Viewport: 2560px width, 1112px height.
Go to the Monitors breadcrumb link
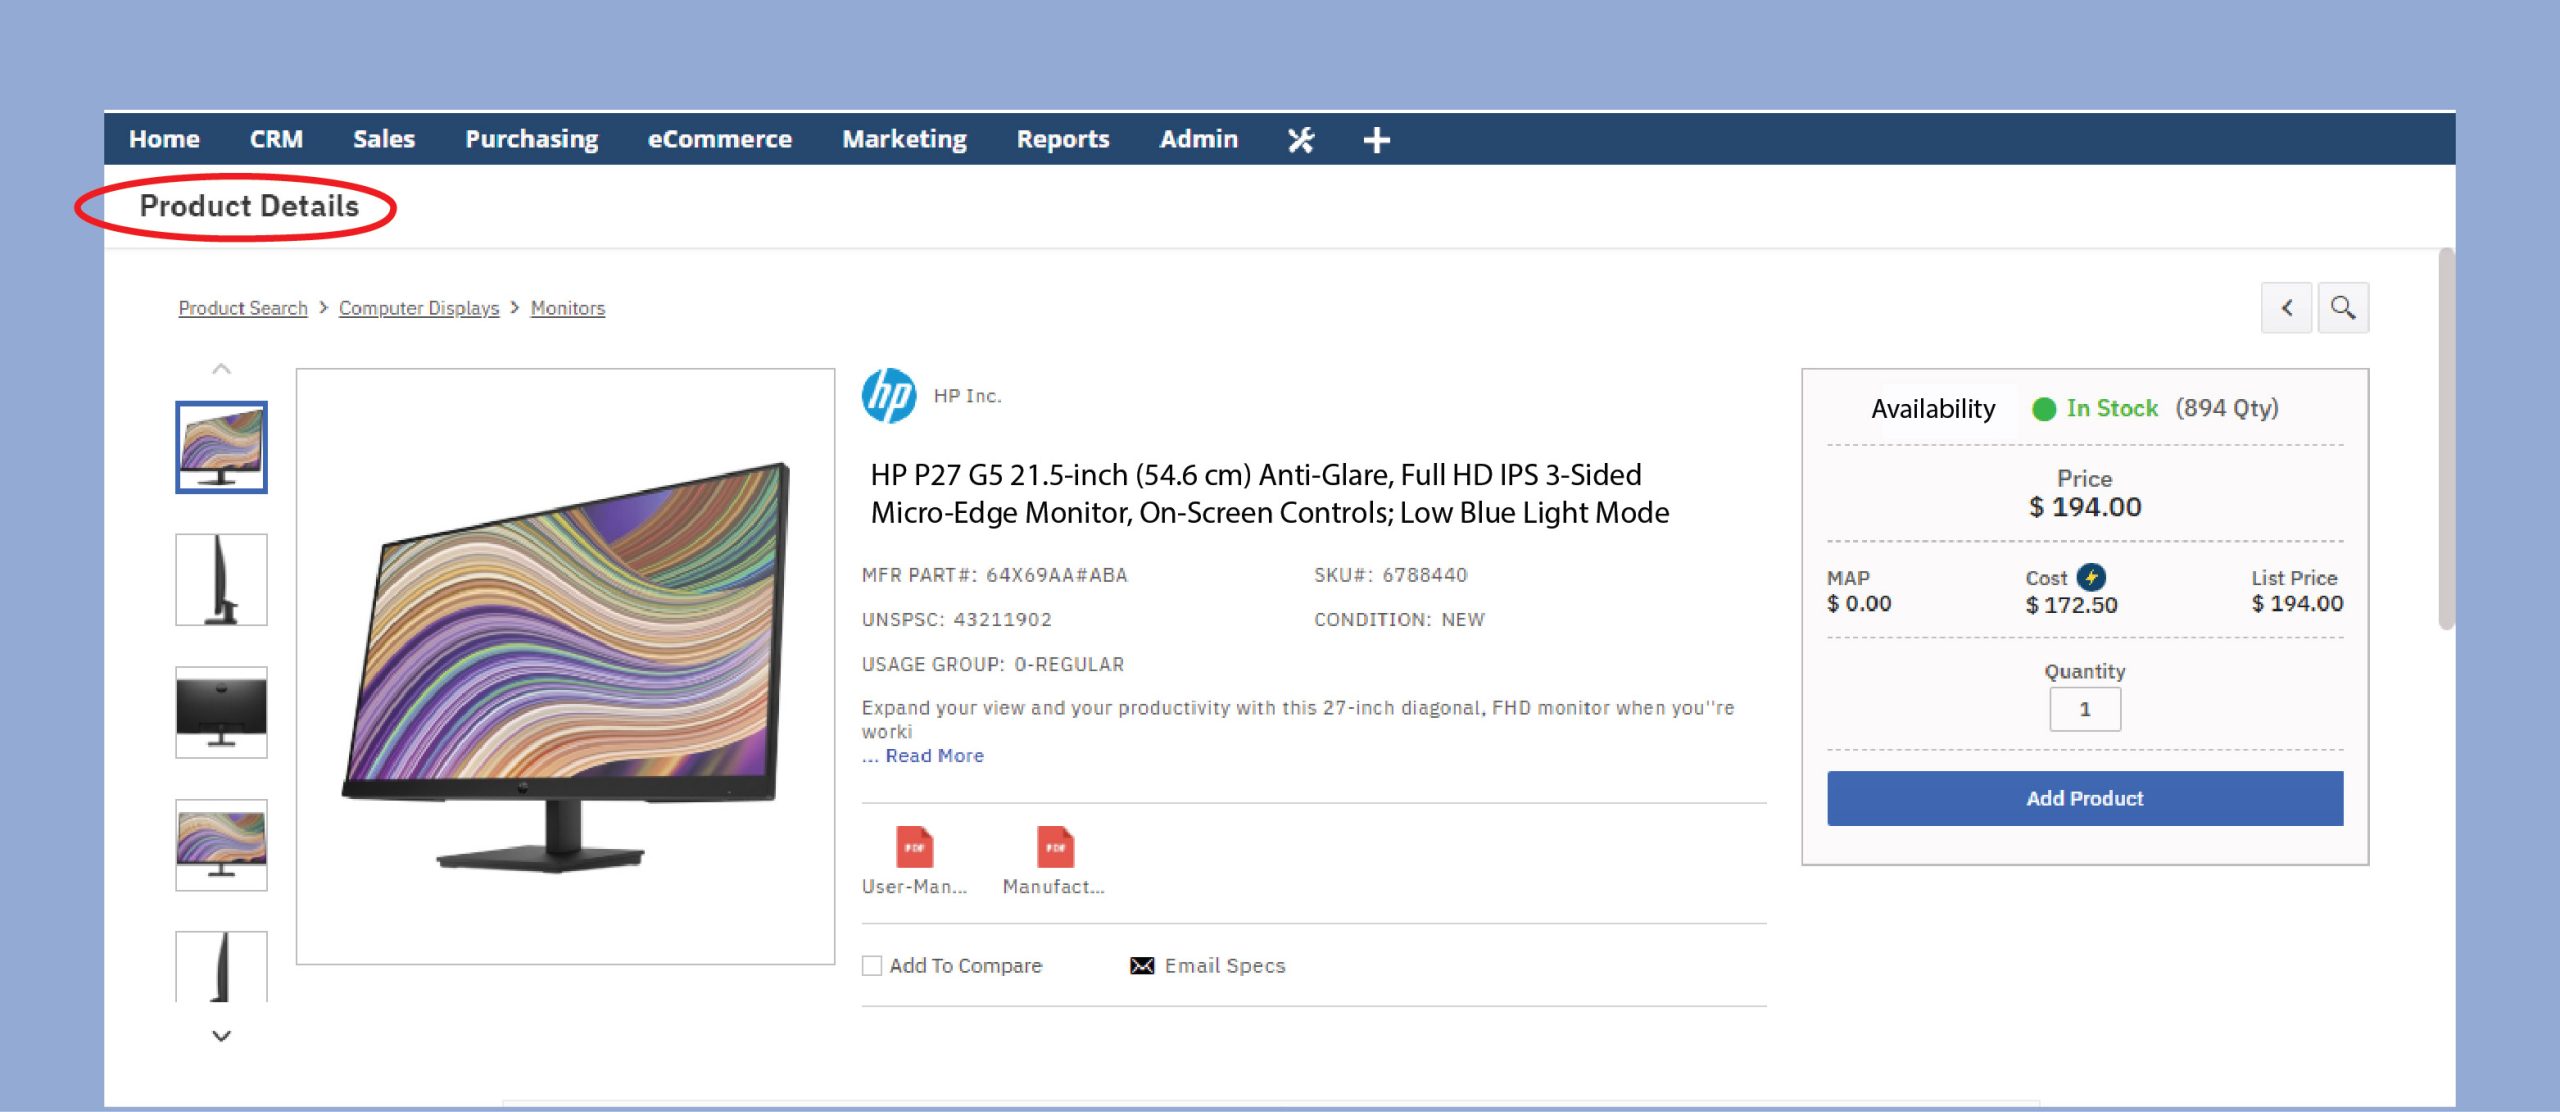[x=567, y=308]
